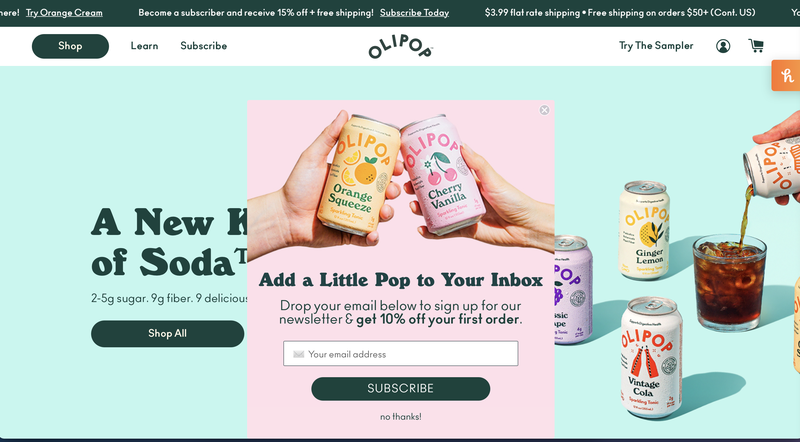800x442 pixels.
Task: Open the Learn menu item
Action: (x=144, y=46)
